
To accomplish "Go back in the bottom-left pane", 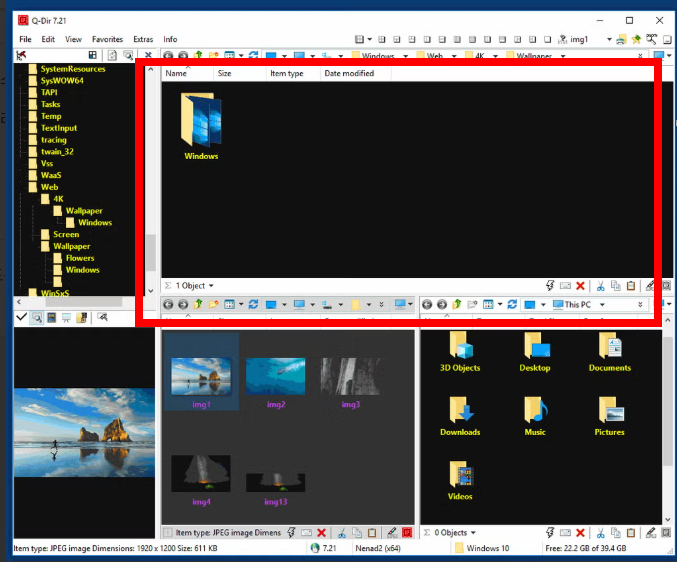I will pyautogui.click(x=168, y=305).
